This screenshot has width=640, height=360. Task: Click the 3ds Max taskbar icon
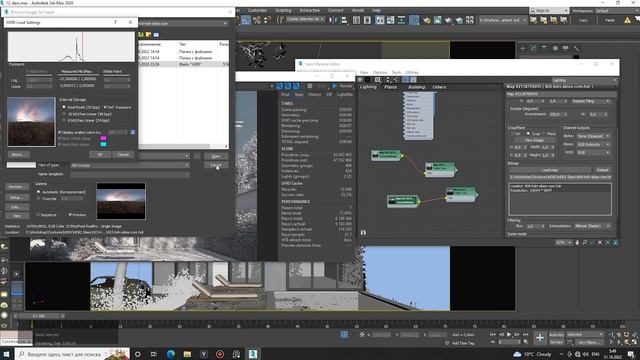[x=253, y=354]
